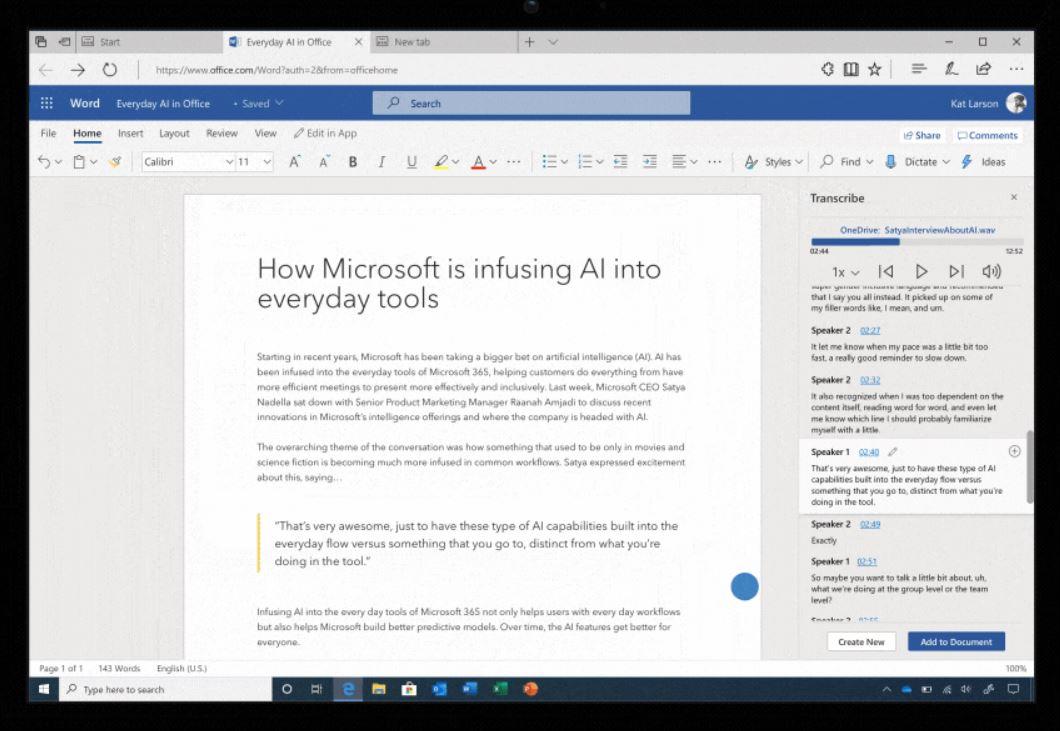This screenshot has width=1060, height=731.
Task: Open the Review ribbon tab
Action: pyautogui.click(x=221, y=133)
